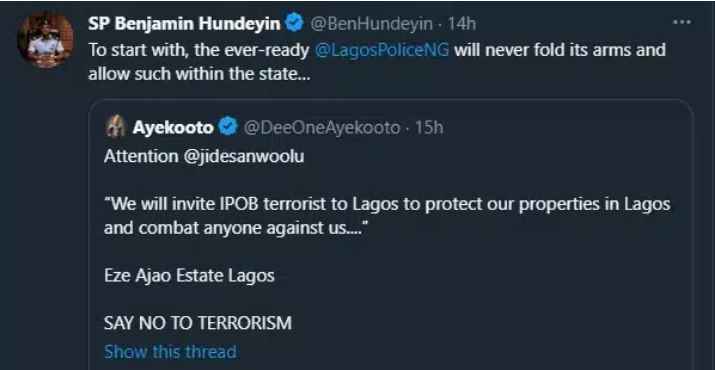Click the Eze Ajao Estate Lagos line
Viewport: 715px width, 370px height.
[189, 276]
